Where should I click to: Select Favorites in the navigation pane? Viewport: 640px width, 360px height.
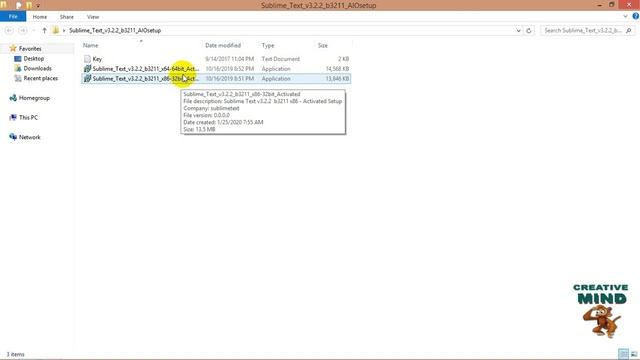30,49
